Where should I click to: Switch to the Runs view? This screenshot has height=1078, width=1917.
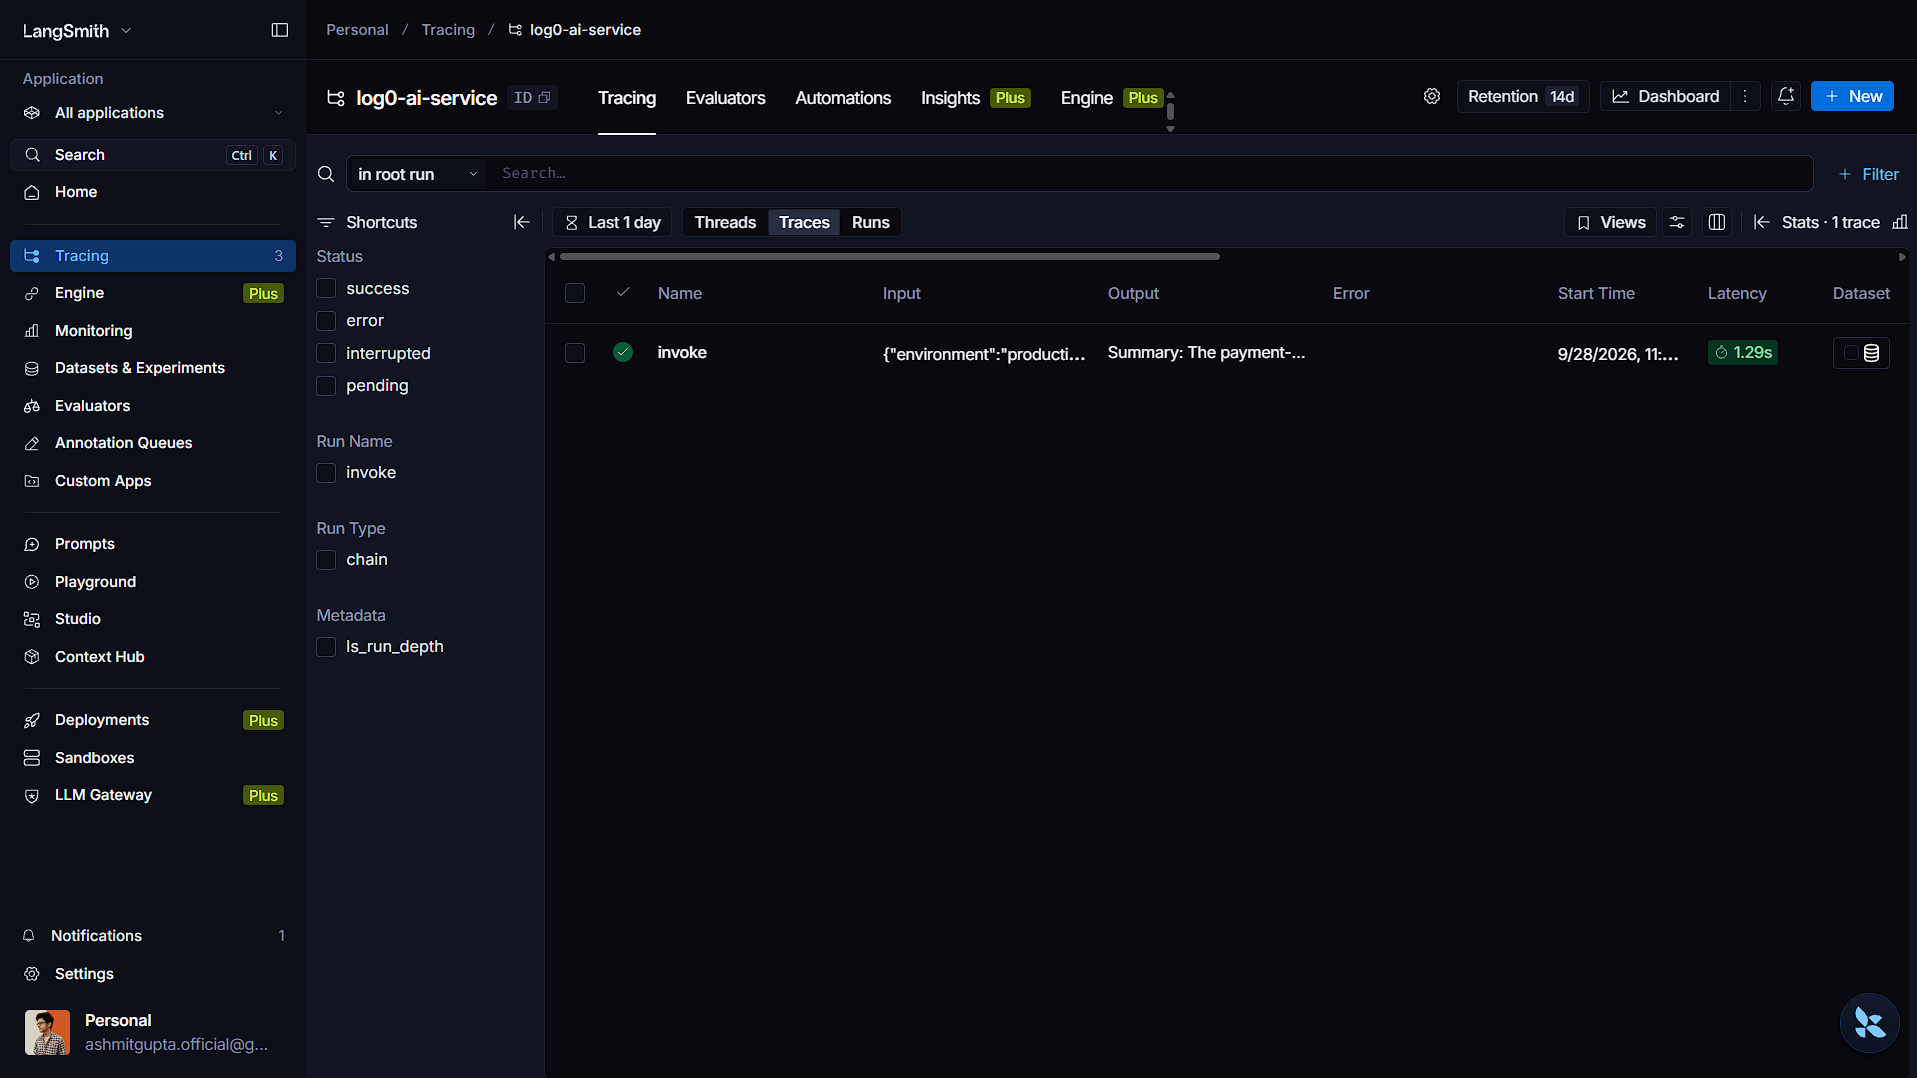point(870,222)
